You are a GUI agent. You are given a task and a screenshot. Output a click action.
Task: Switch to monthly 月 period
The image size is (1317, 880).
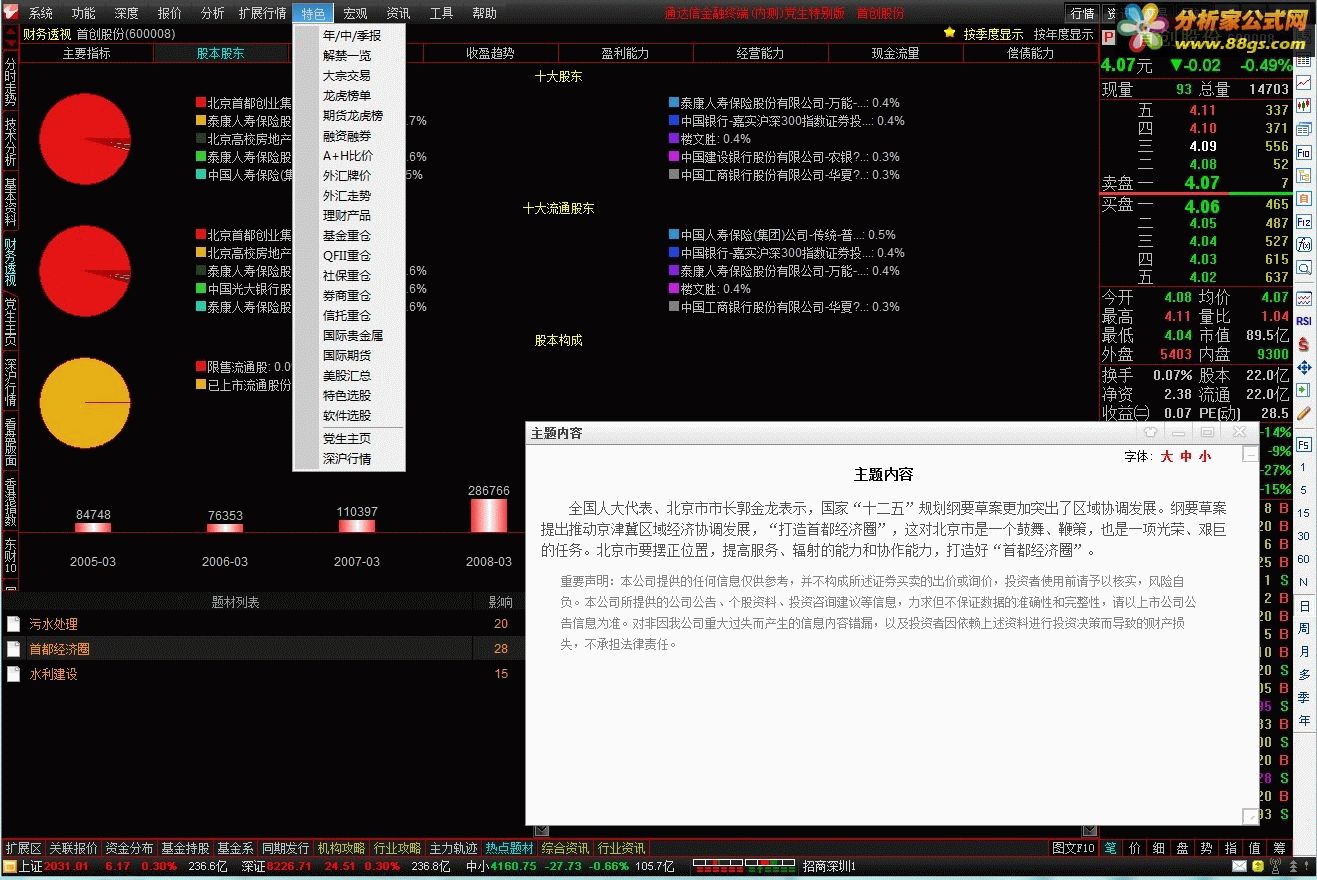click(1304, 652)
